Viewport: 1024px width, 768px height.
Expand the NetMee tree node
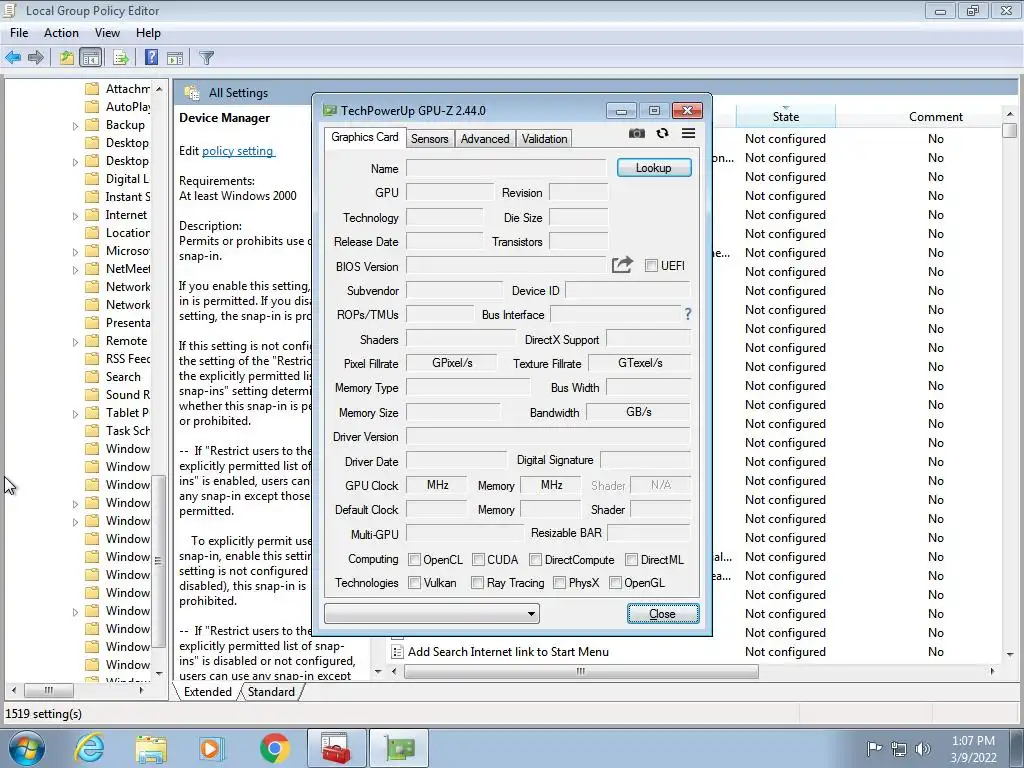[x=75, y=270]
